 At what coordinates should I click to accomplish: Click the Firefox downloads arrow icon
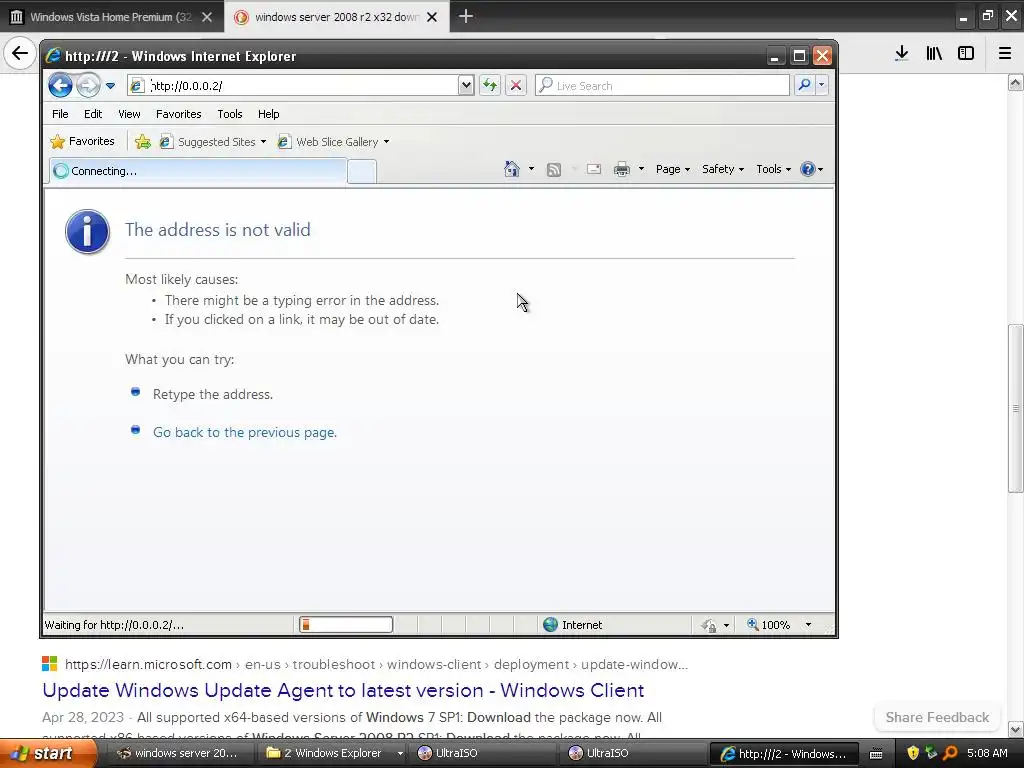pos(902,53)
